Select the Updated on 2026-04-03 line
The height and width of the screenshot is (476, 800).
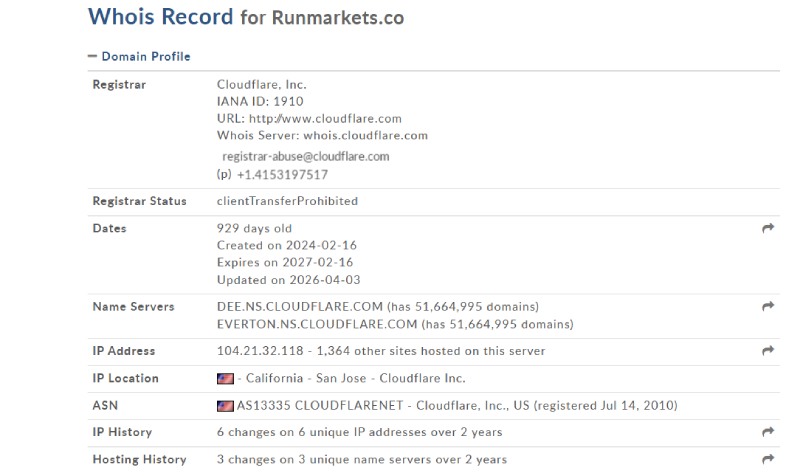point(288,280)
